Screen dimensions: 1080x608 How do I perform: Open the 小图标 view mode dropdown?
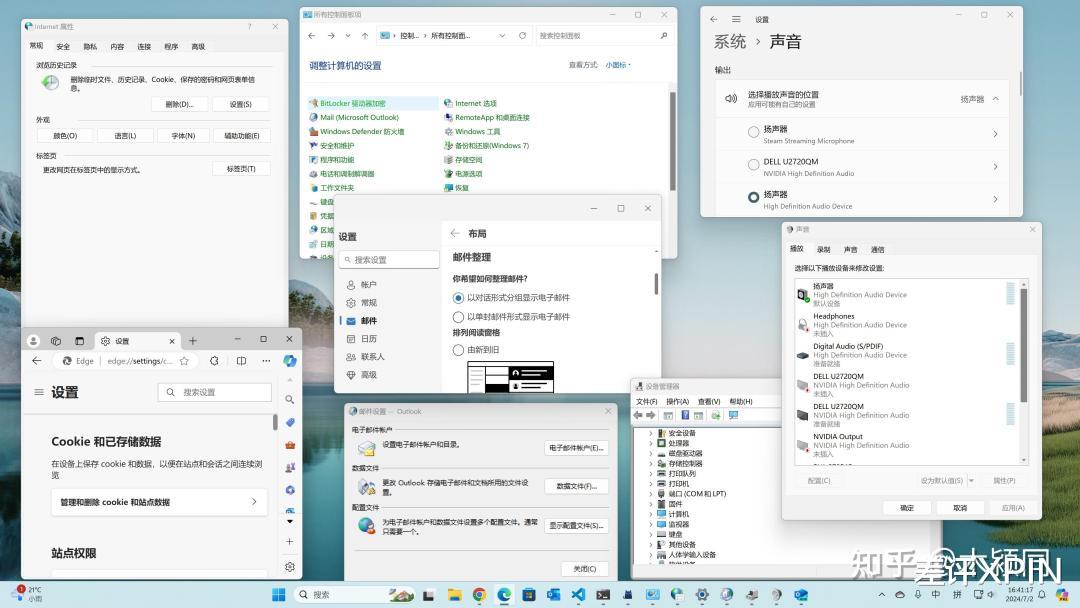[618, 65]
